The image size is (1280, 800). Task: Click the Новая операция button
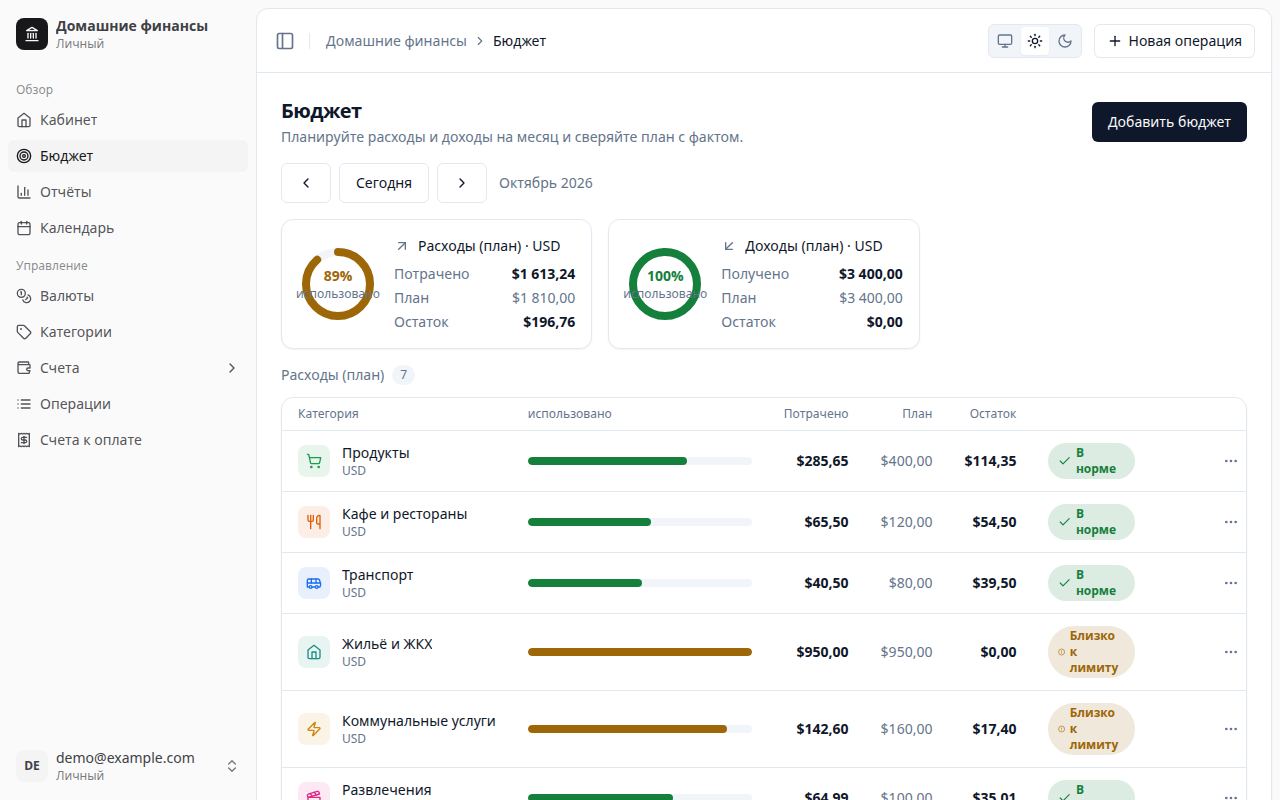click(1174, 41)
